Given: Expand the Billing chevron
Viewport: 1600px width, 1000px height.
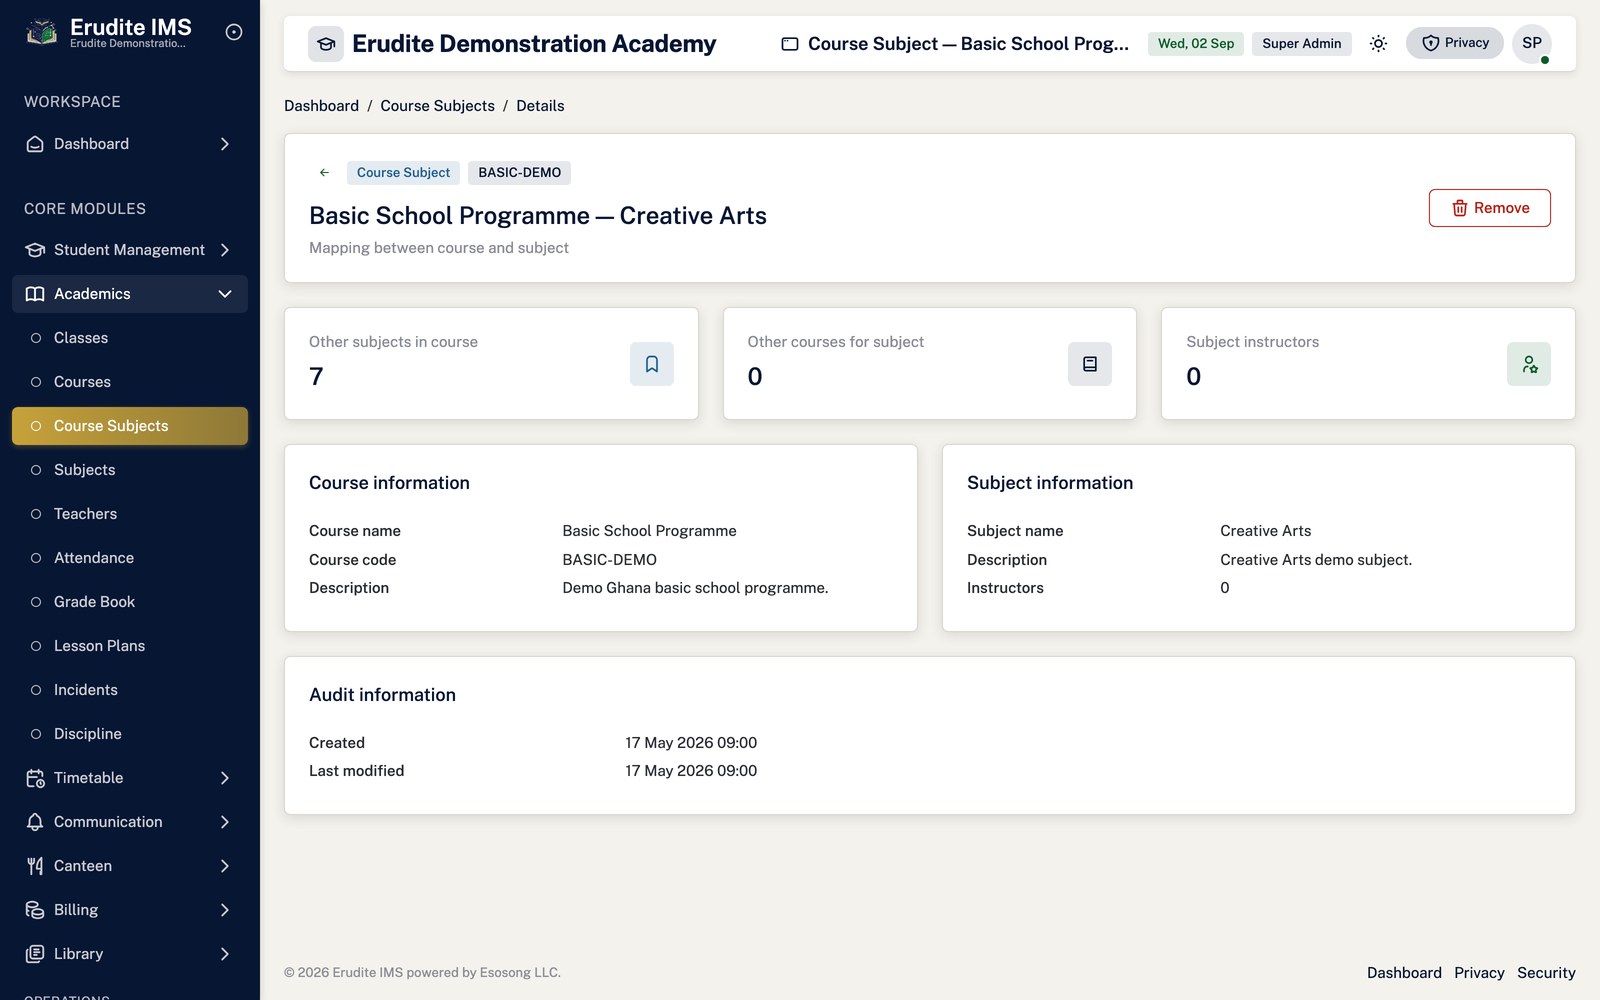Looking at the screenshot, I should (x=225, y=910).
